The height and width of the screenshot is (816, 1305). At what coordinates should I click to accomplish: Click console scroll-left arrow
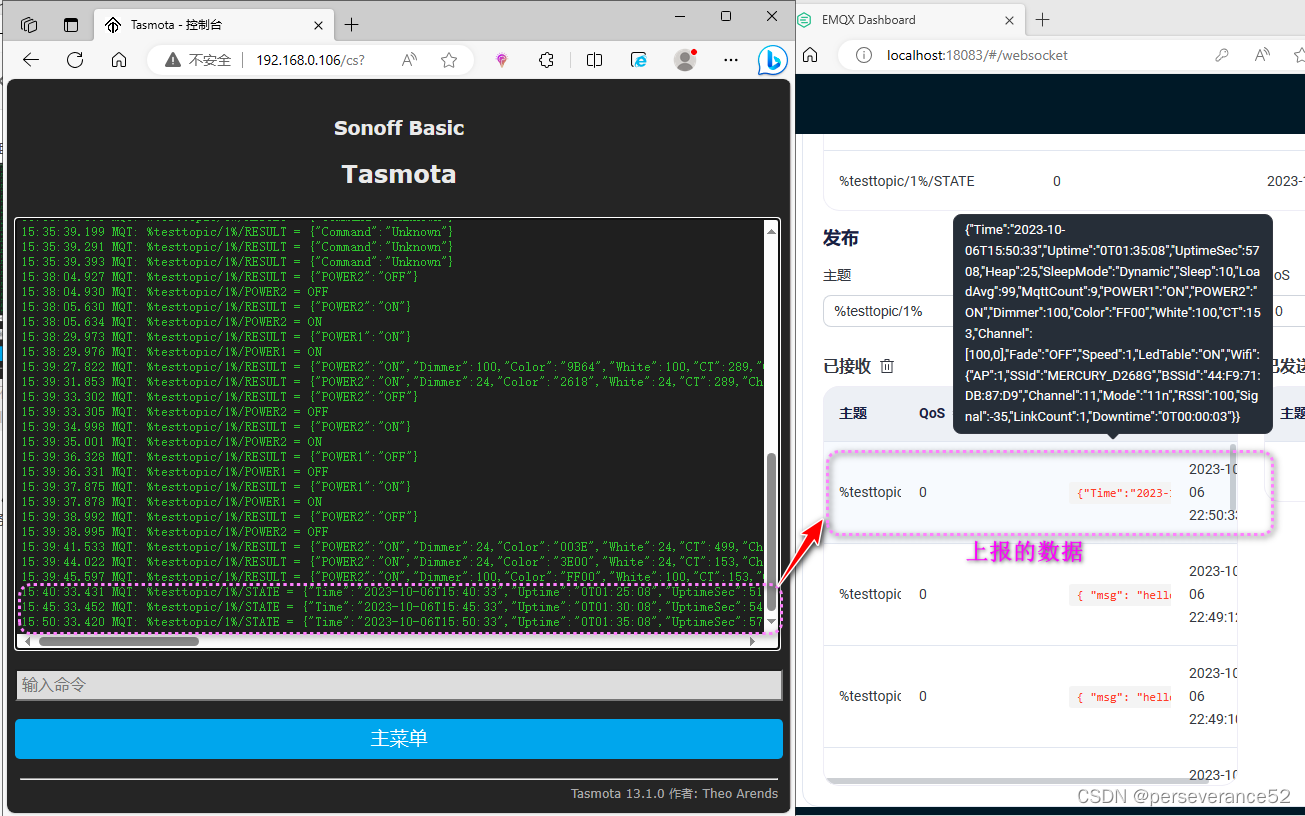point(25,641)
